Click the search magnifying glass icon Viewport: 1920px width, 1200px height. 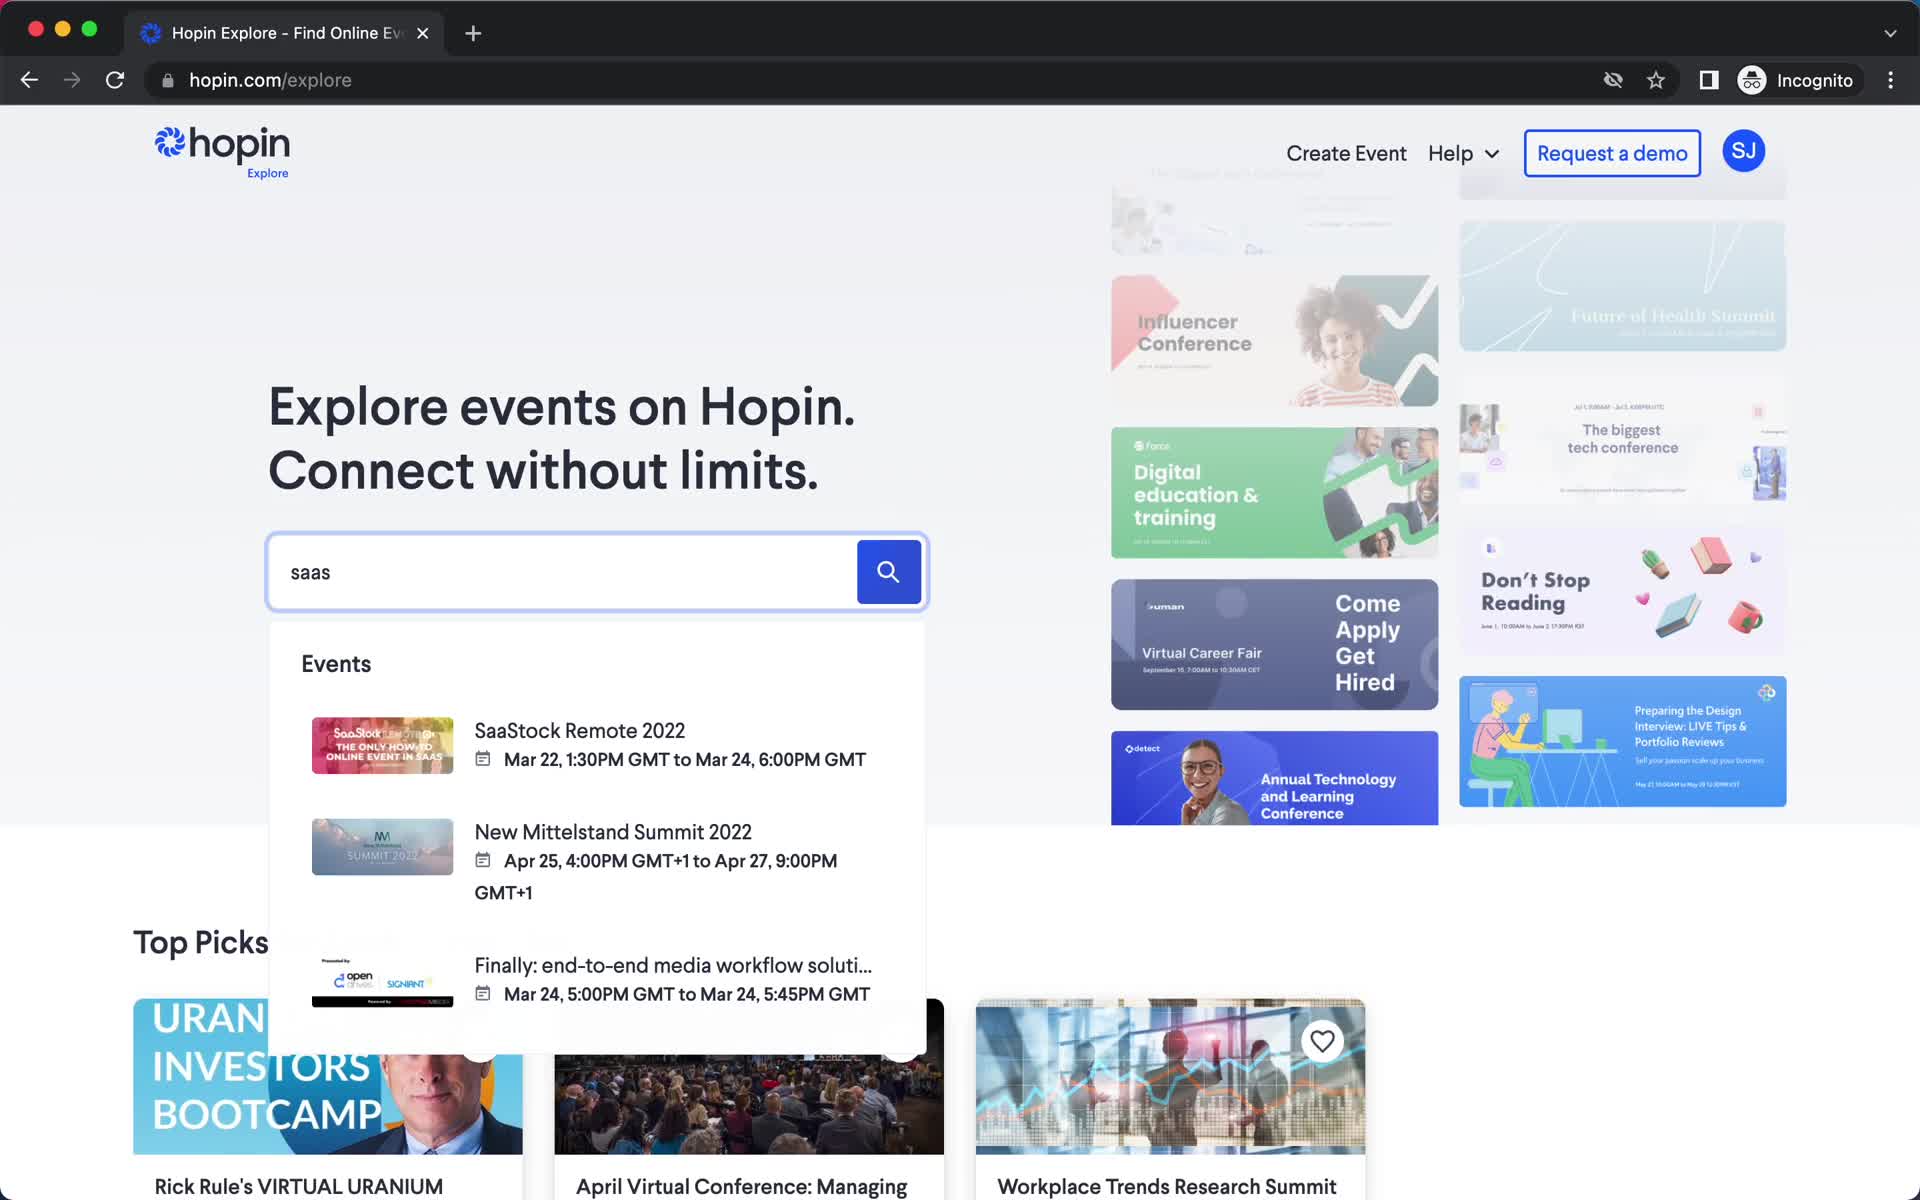(x=889, y=571)
